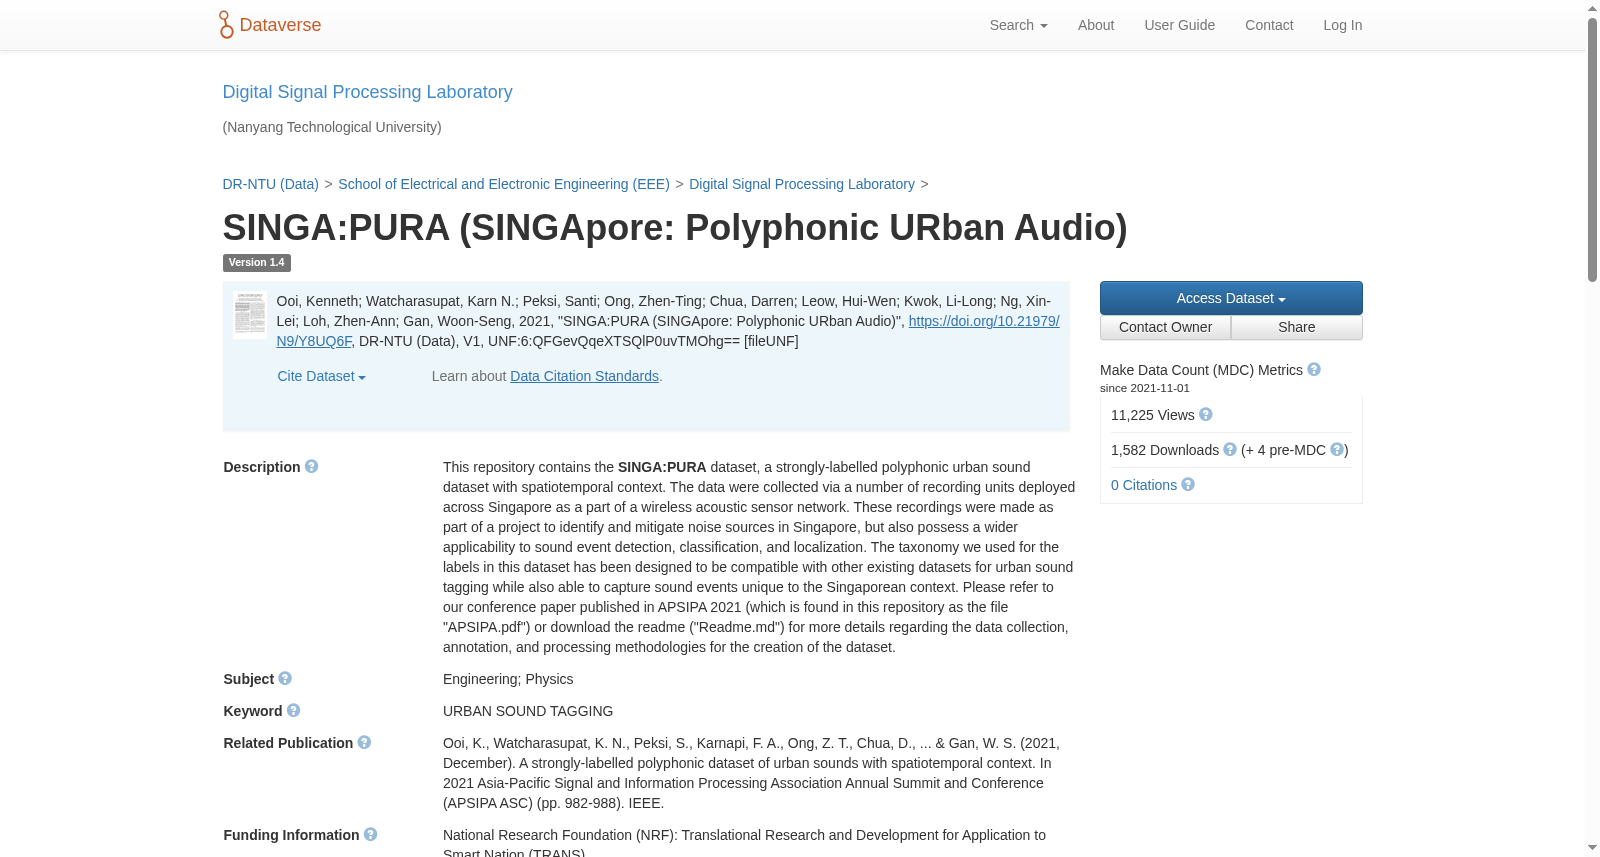Click the 'since 2021-11-01' date text
This screenshot has height=857, width=1600.
tap(1145, 388)
